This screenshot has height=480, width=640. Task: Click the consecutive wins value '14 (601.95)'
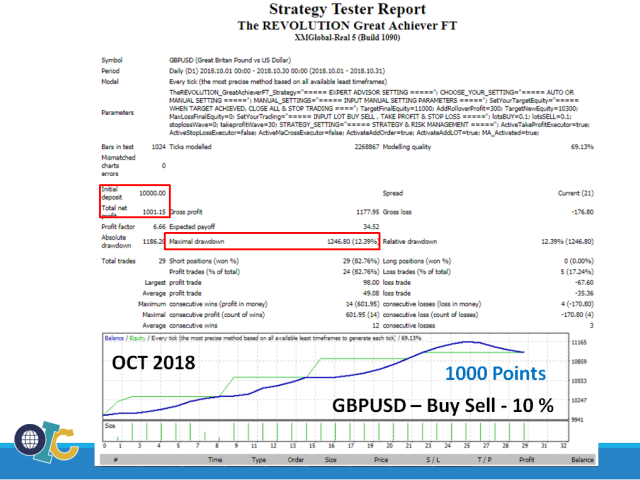click(362, 304)
